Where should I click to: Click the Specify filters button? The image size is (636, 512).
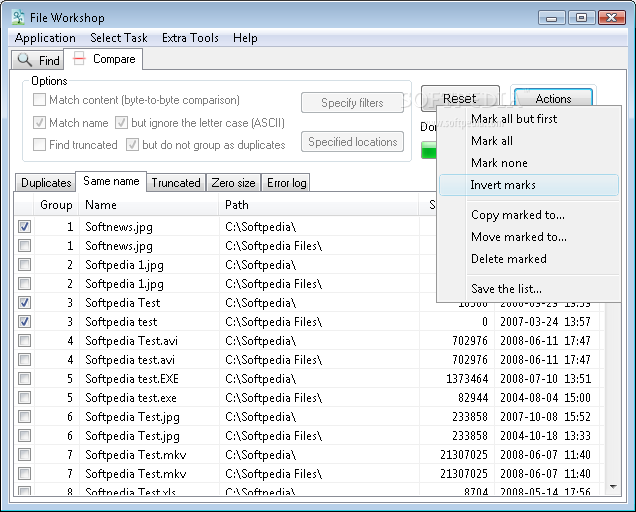352,103
